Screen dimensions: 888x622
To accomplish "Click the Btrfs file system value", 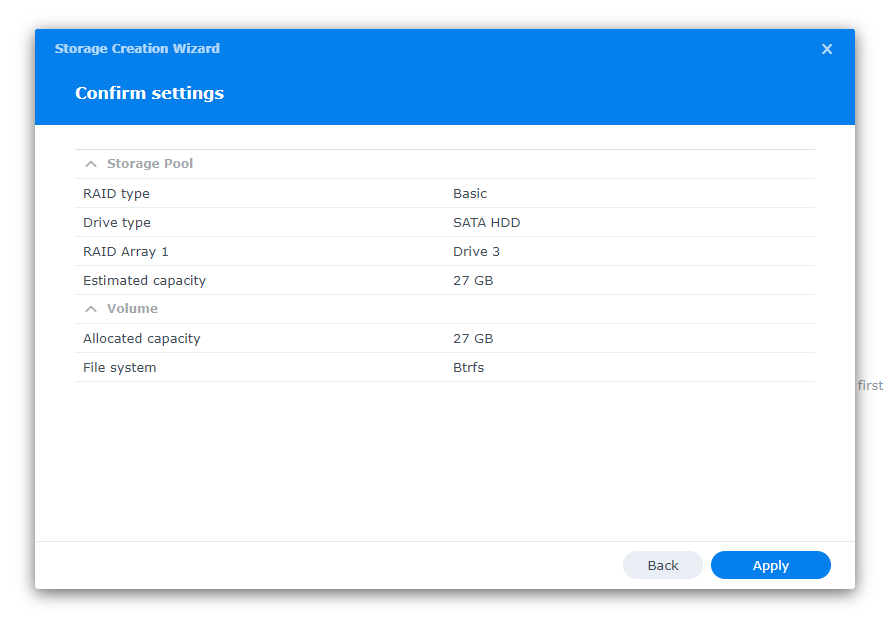I will pos(468,367).
